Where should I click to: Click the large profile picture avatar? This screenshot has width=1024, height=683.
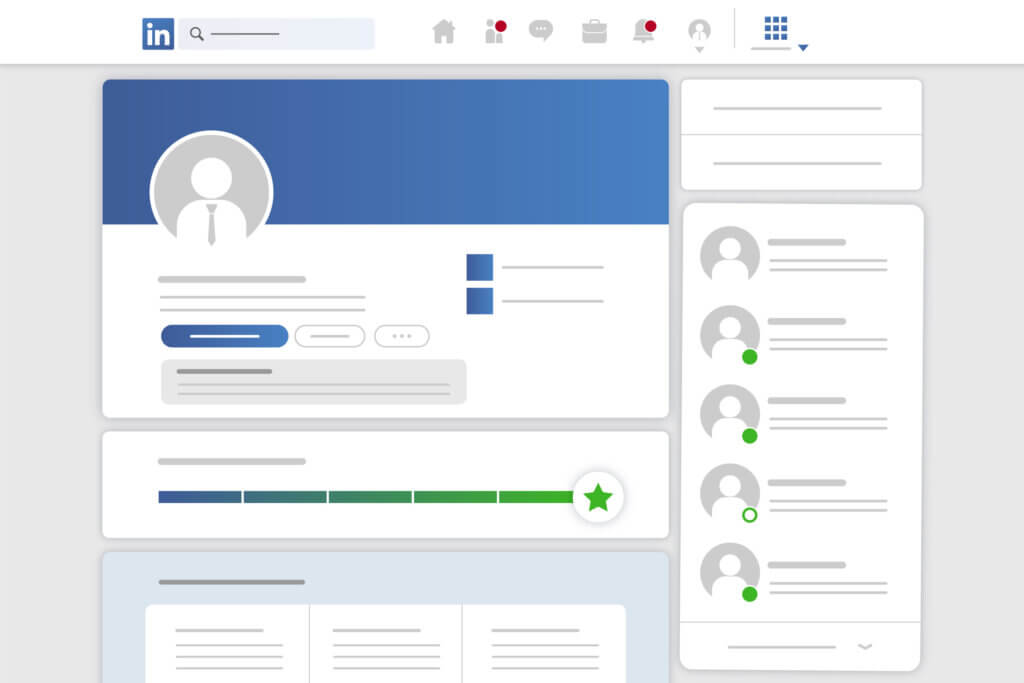click(211, 192)
